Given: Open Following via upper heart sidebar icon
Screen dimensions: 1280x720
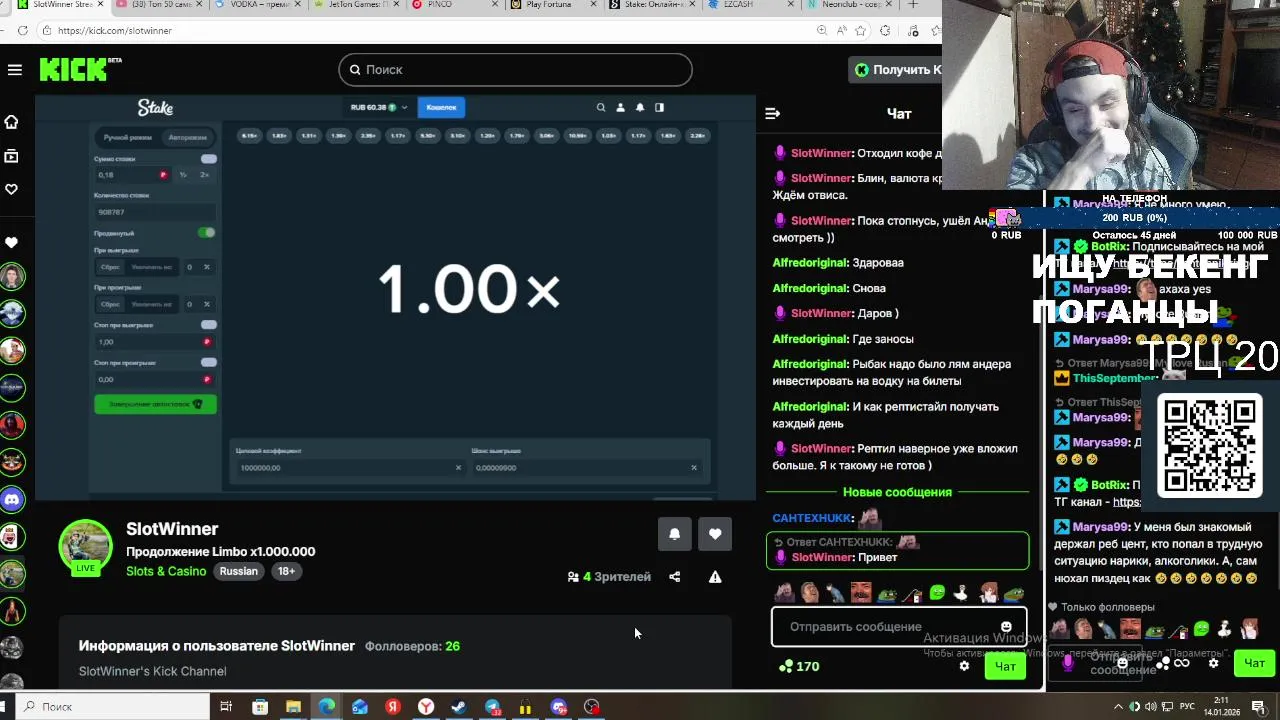Looking at the screenshot, I should (12, 189).
